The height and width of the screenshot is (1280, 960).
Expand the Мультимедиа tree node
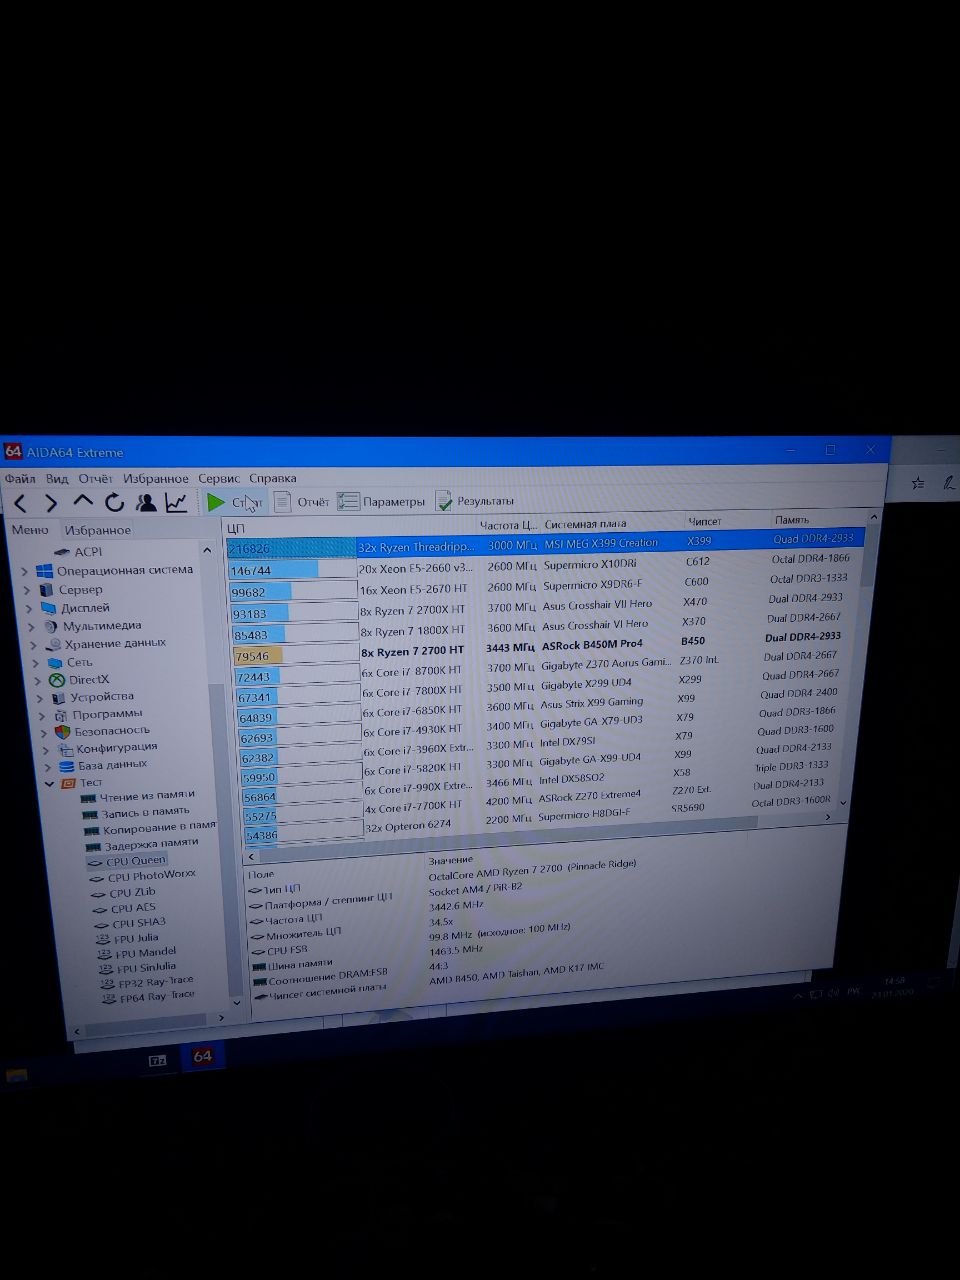pos(31,627)
